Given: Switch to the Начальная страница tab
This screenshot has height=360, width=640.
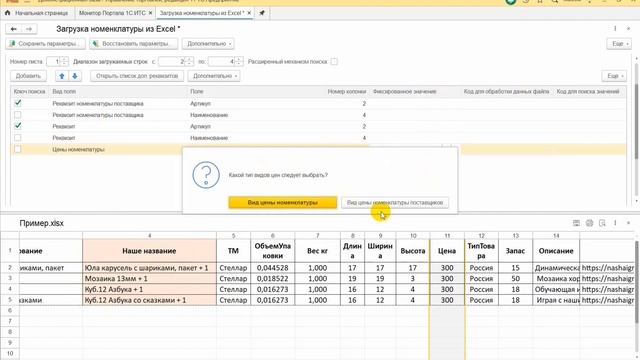Looking at the screenshot, I should pos(38,13).
